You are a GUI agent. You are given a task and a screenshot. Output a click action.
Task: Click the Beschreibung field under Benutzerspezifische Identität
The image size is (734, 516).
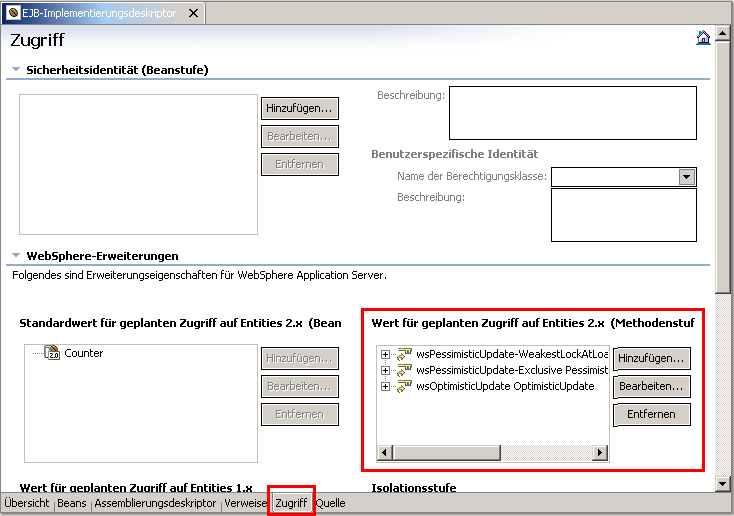point(624,215)
